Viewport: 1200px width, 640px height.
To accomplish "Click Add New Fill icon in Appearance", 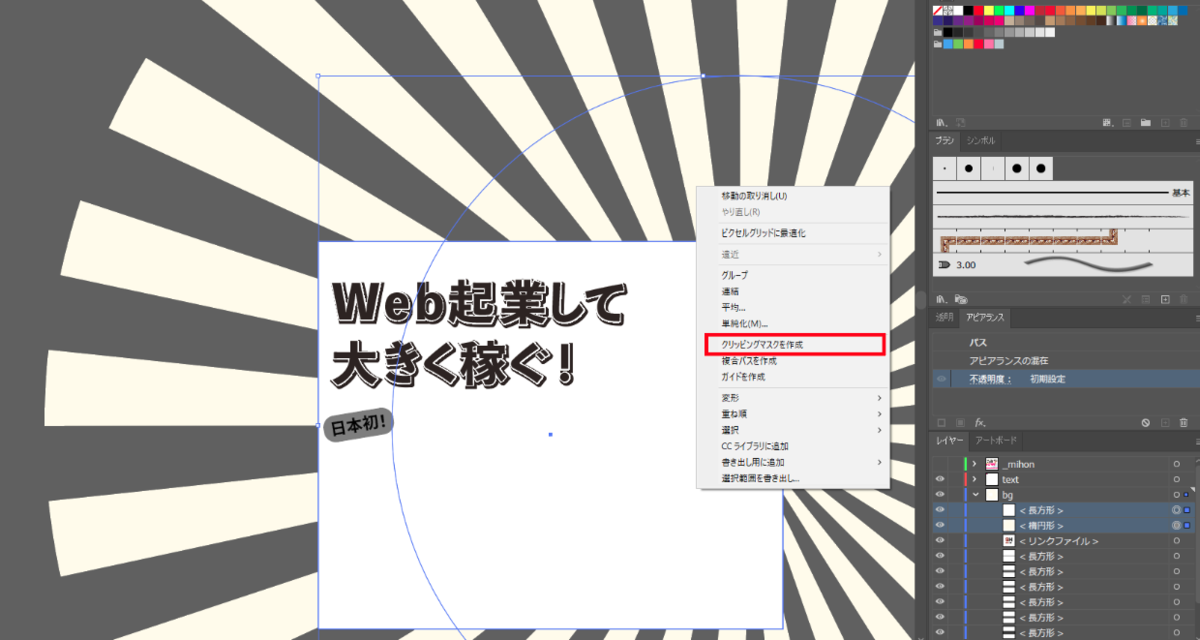I will [960, 423].
